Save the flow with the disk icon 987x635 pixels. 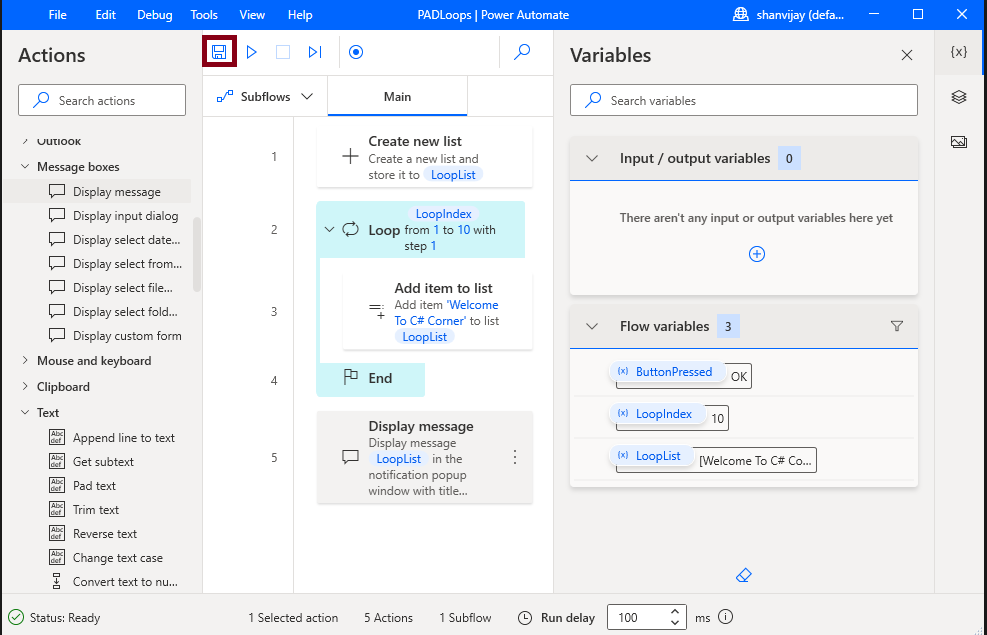tap(219, 52)
